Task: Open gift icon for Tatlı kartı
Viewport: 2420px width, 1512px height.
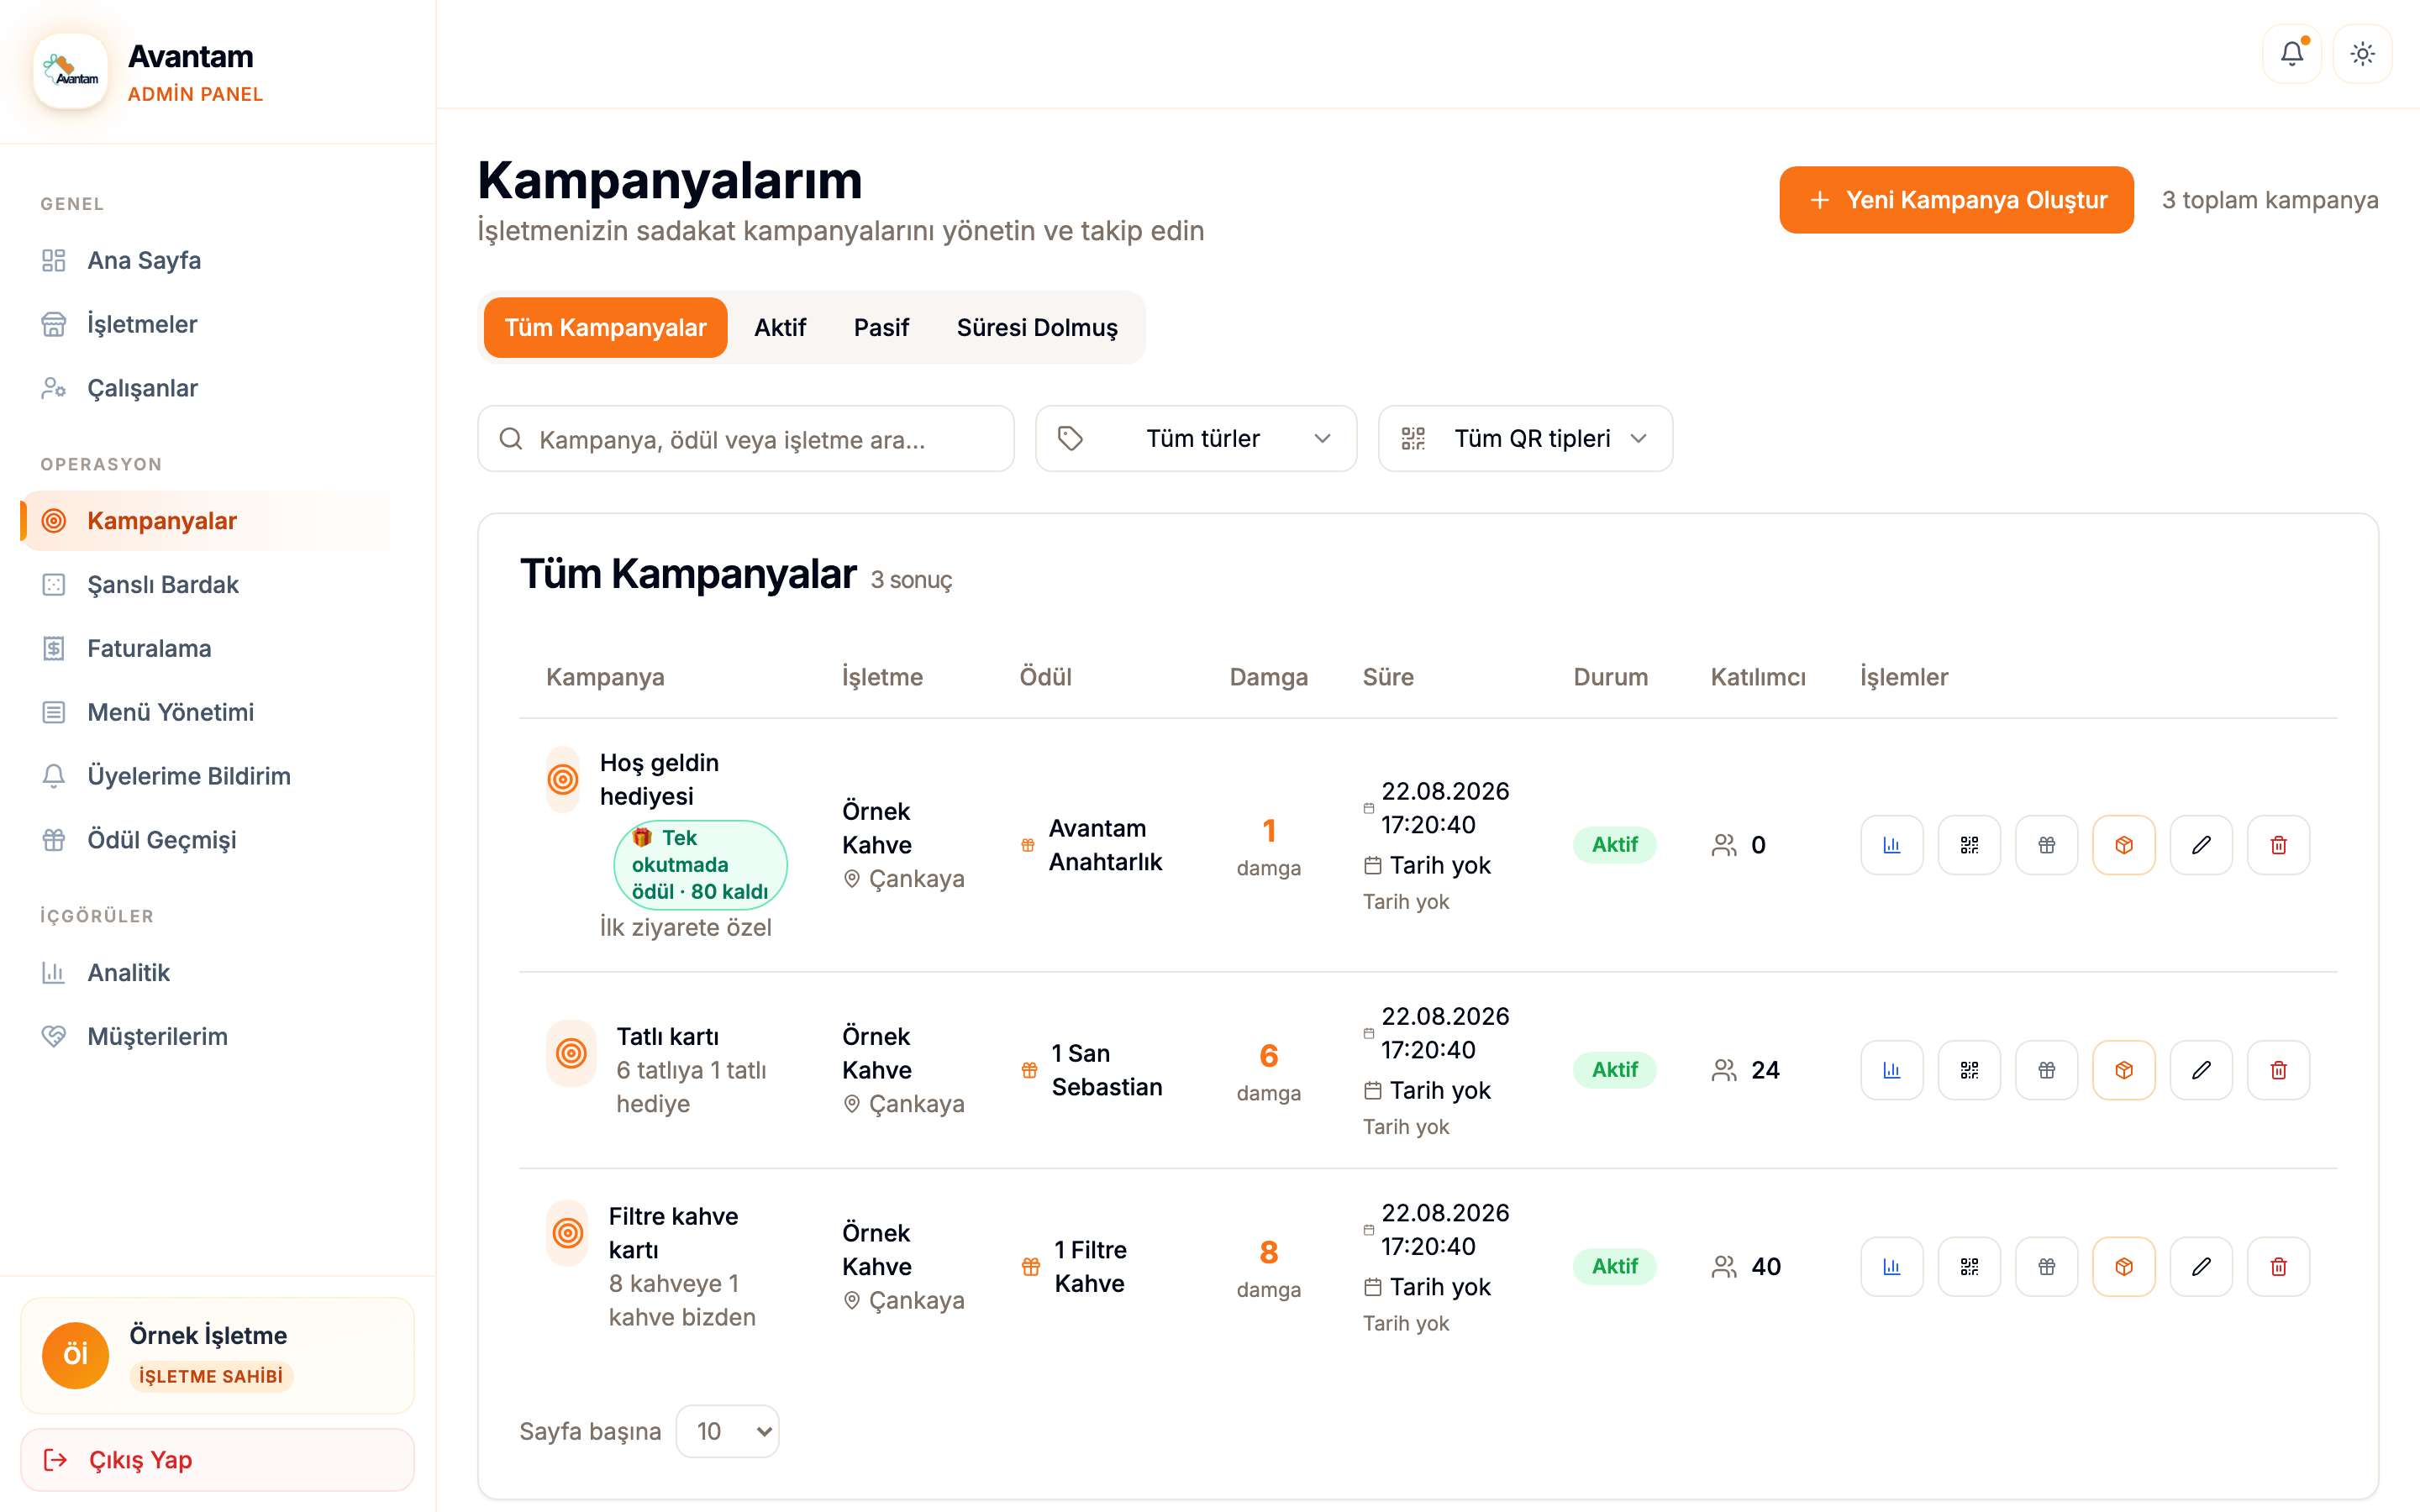Action: 2046,1070
